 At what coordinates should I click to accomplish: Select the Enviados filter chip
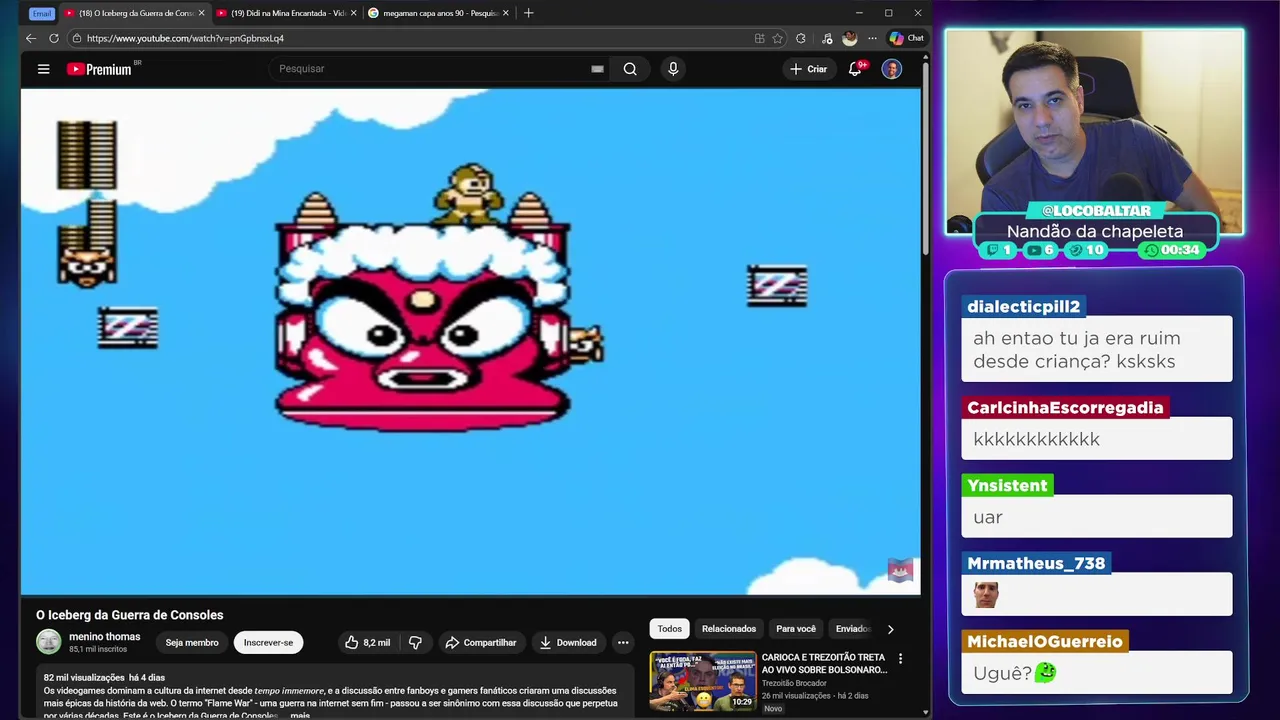click(853, 628)
